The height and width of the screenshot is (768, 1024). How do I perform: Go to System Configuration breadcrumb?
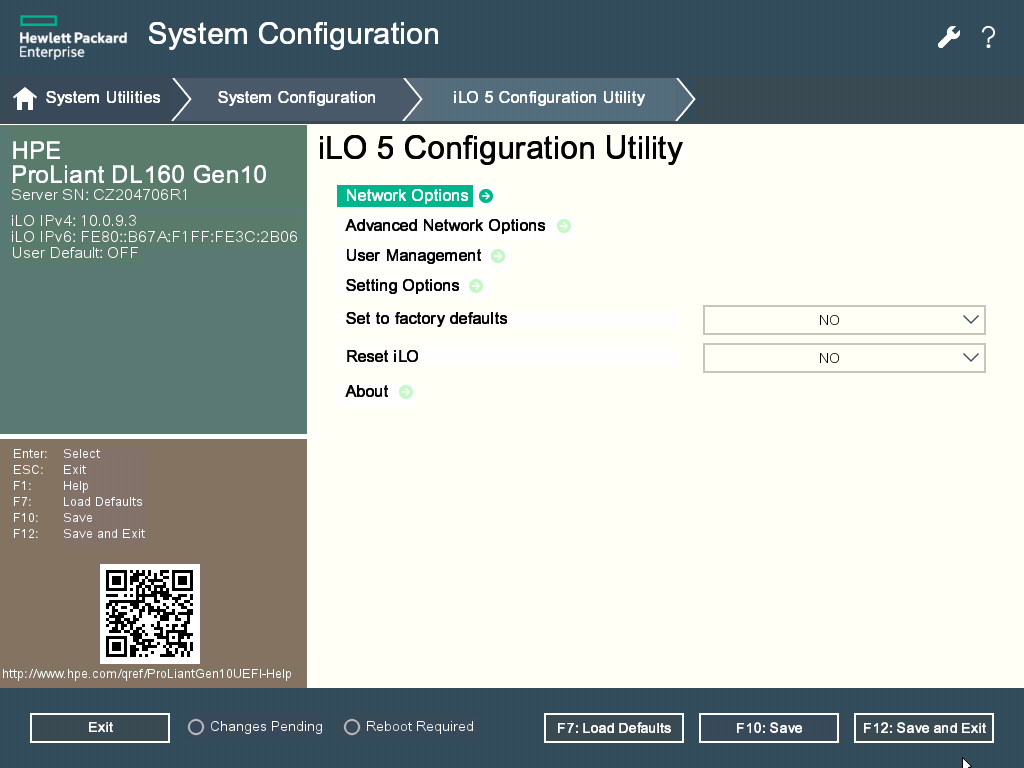tap(296, 97)
